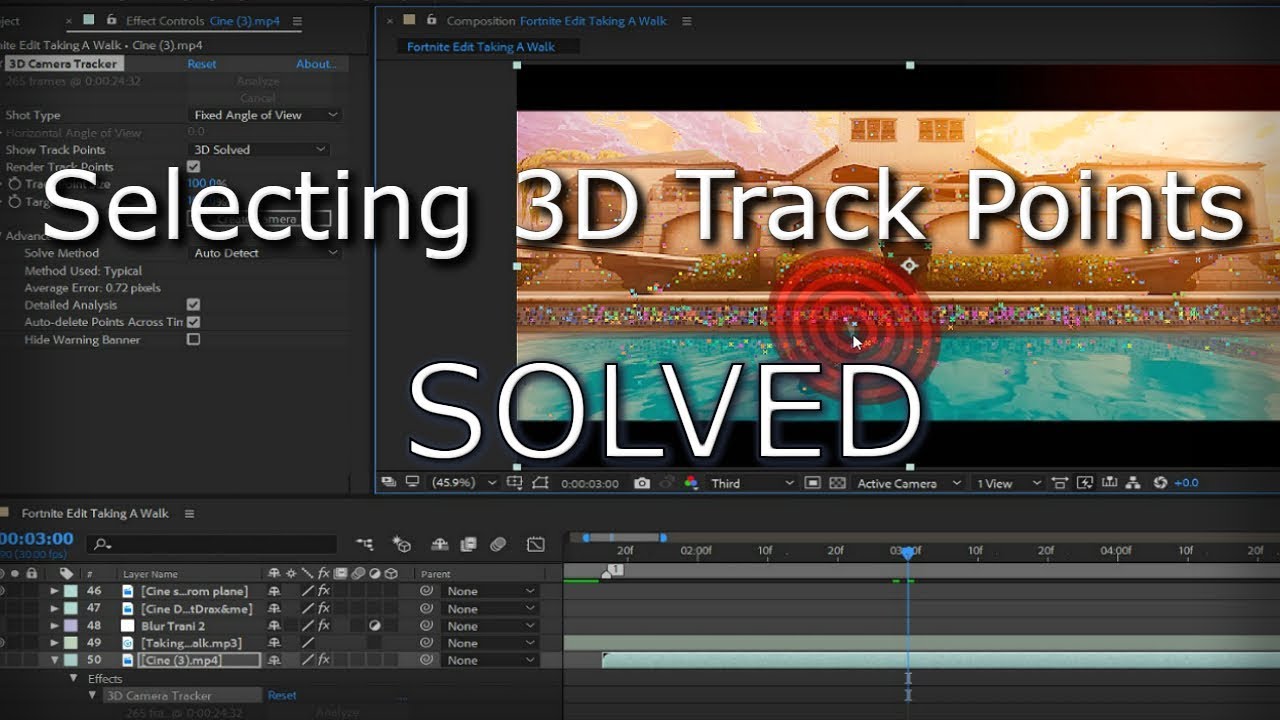Toggle audio for the Taking...alk.mp3 layer
The height and width of the screenshot is (720, 1280).
[2, 643]
